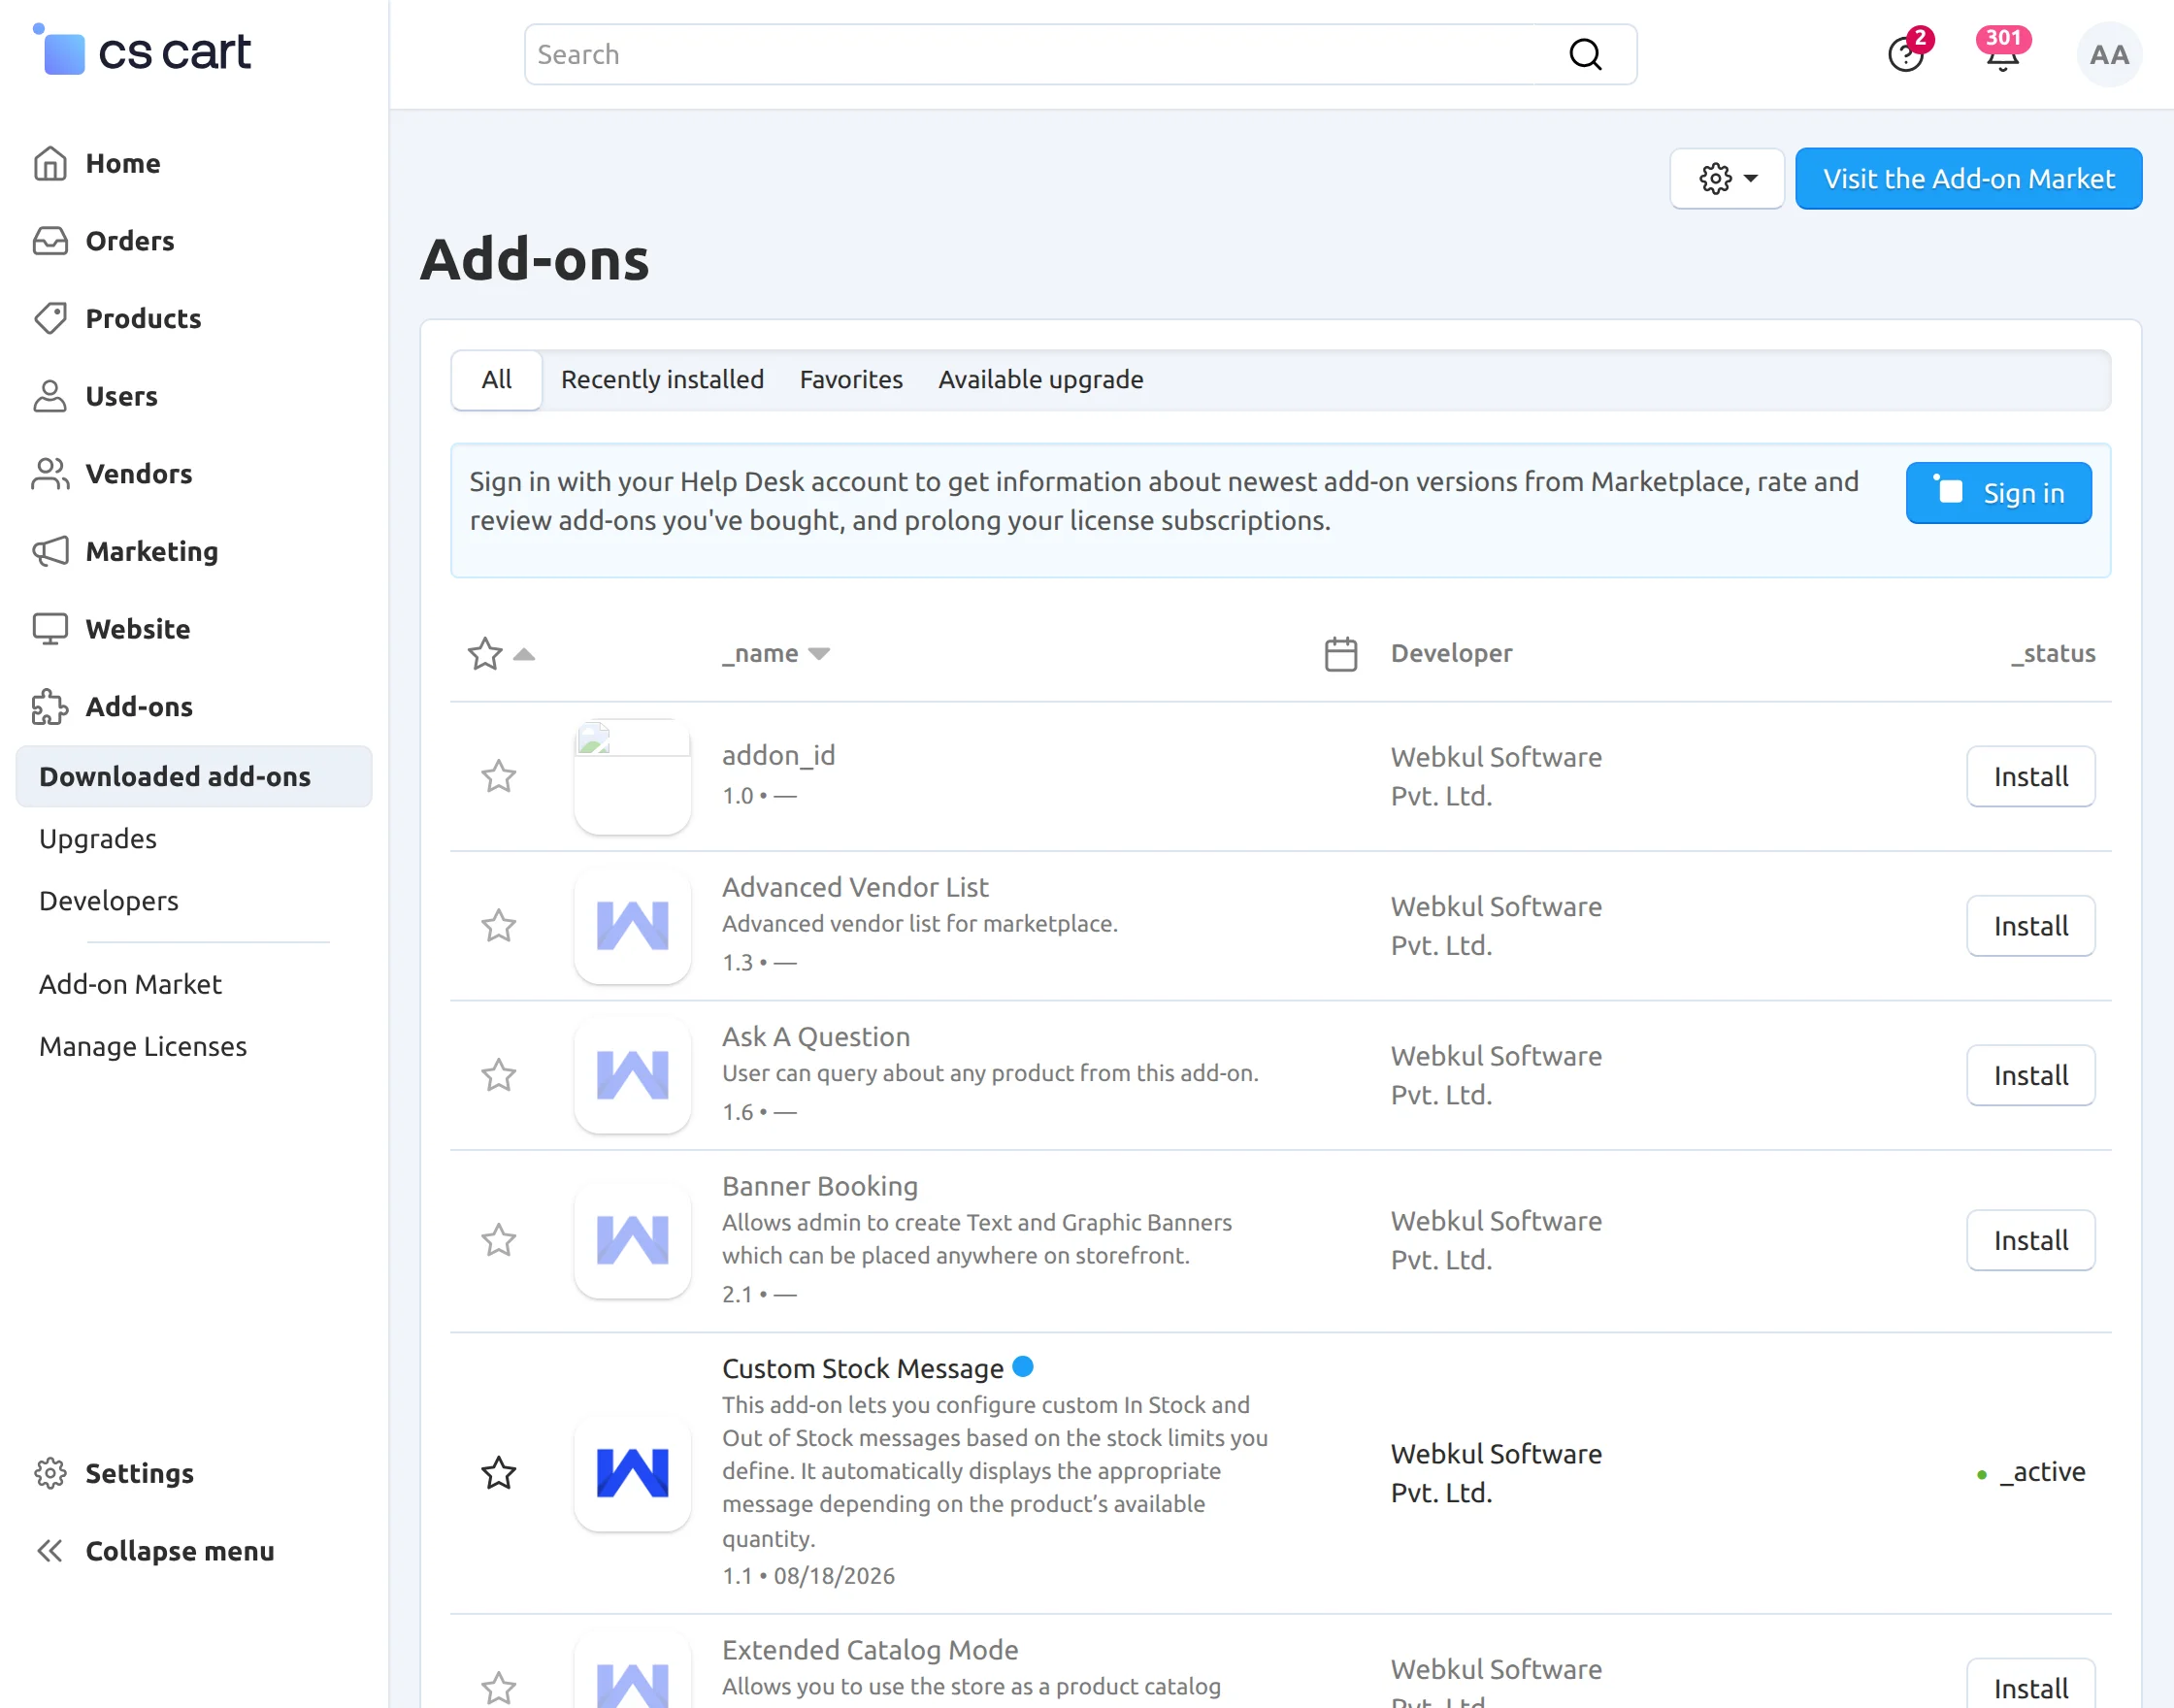Favorite the Ask A Question star
The image size is (2174, 1708).
click(499, 1075)
